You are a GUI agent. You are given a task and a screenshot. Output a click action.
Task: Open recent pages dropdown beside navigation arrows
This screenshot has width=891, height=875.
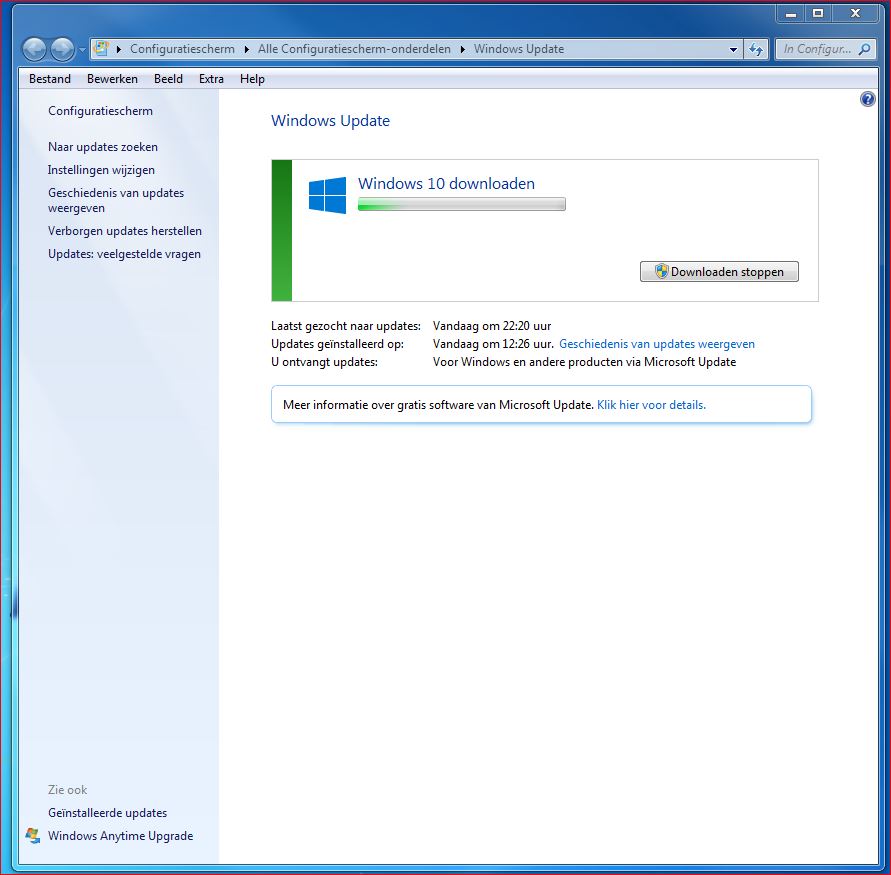[82, 49]
